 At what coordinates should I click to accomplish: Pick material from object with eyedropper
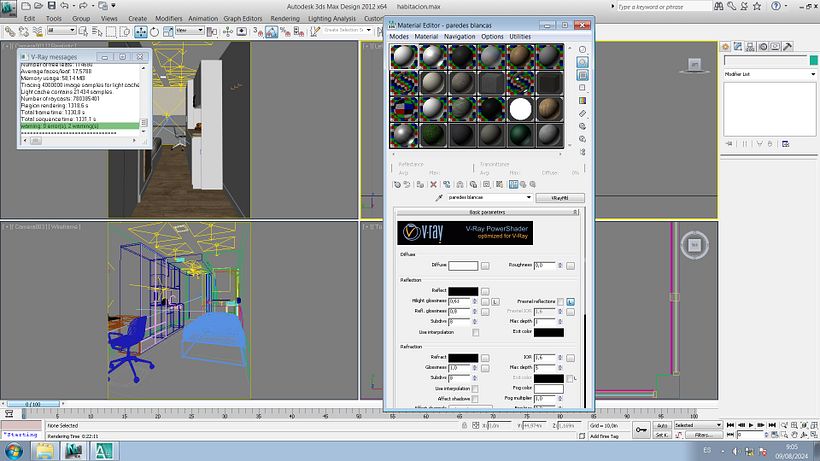[x=439, y=198]
